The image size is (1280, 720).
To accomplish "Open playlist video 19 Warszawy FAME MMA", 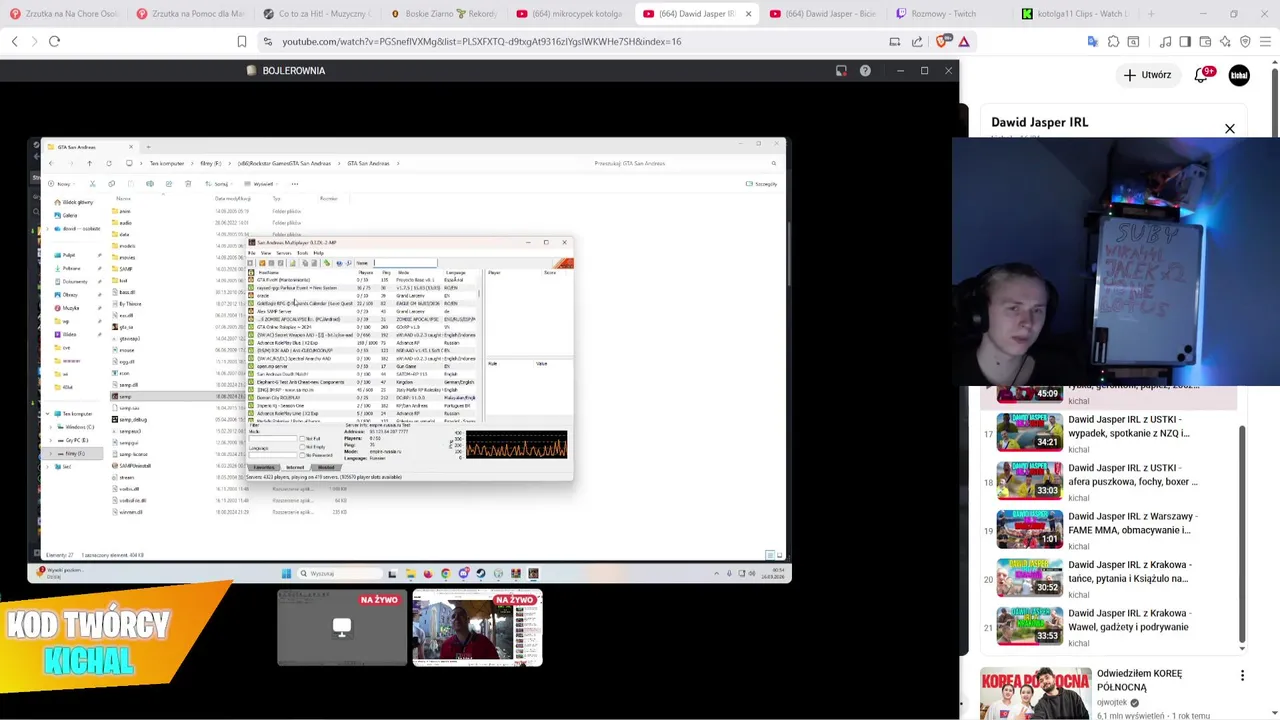I will pos(1110,530).
